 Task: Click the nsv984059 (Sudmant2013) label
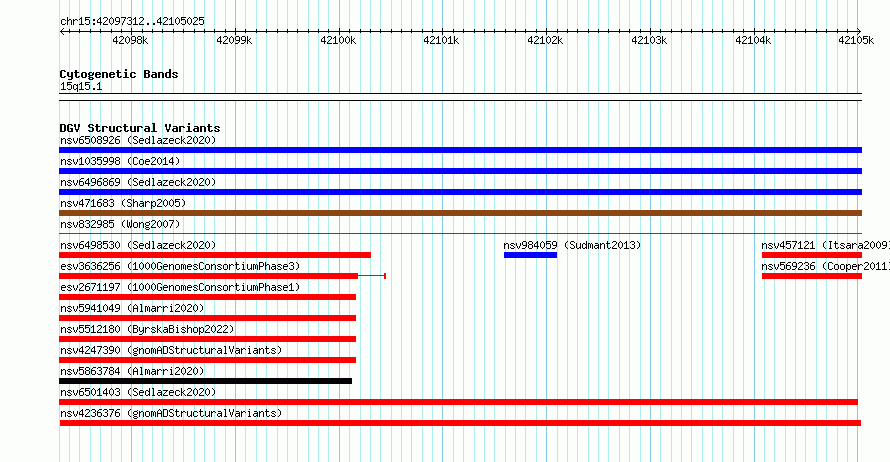(572, 245)
